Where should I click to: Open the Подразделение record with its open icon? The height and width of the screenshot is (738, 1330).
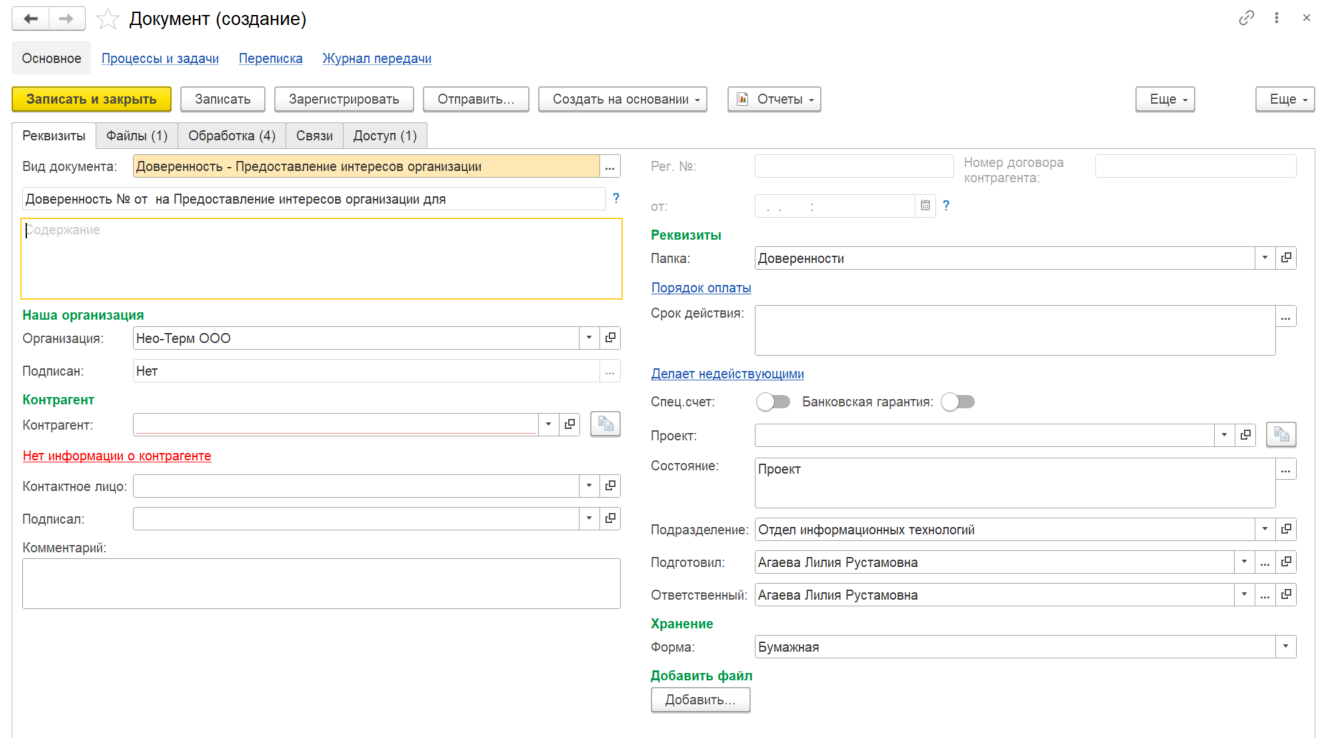1286,530
